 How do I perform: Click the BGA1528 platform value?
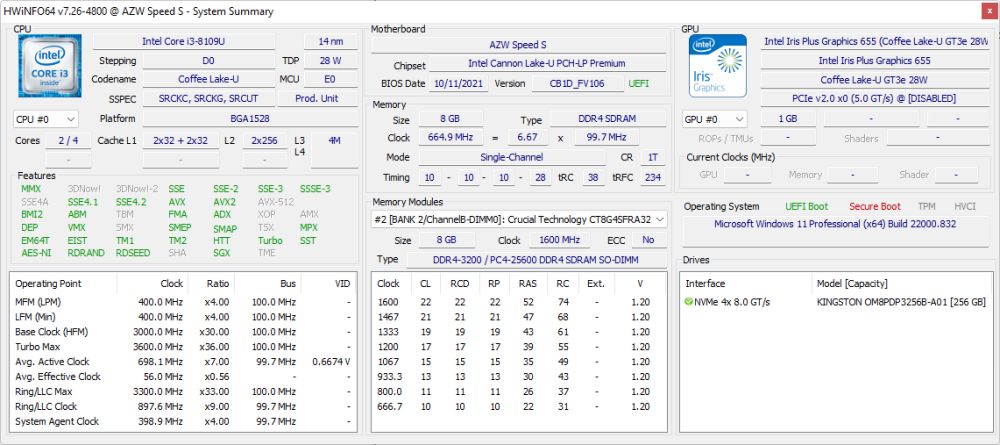tap(250, 119)
